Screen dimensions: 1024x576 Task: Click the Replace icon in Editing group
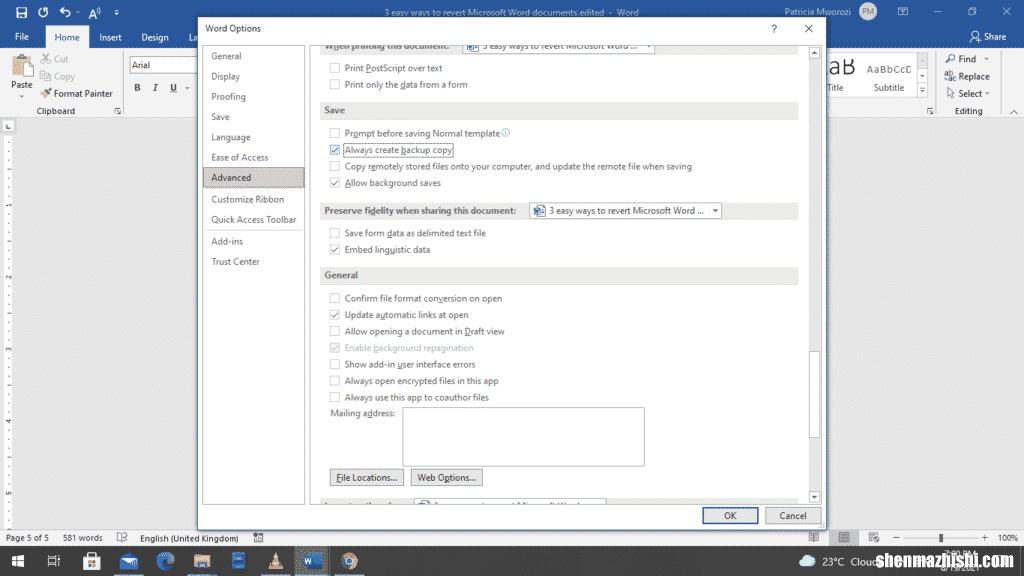click(x=950, y=76)
